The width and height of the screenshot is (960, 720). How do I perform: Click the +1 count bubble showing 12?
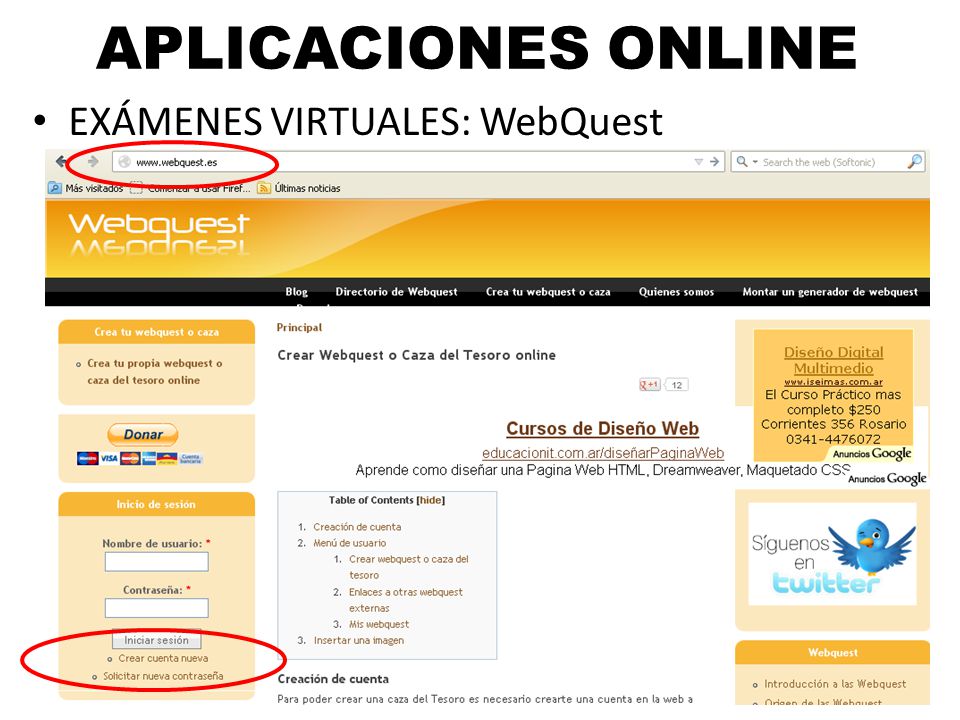676,384
